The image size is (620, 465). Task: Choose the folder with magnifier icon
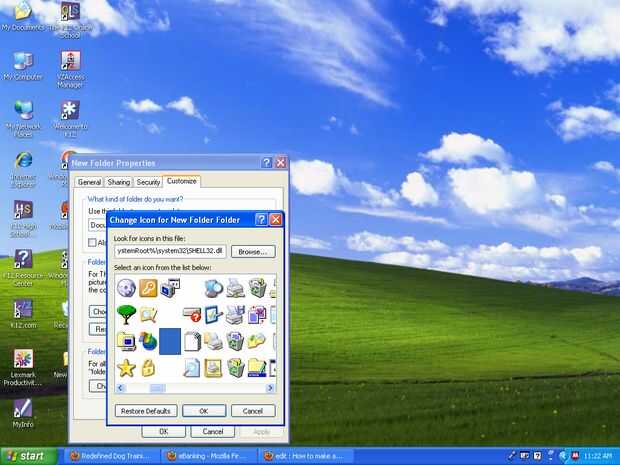(x=148, y=315)
